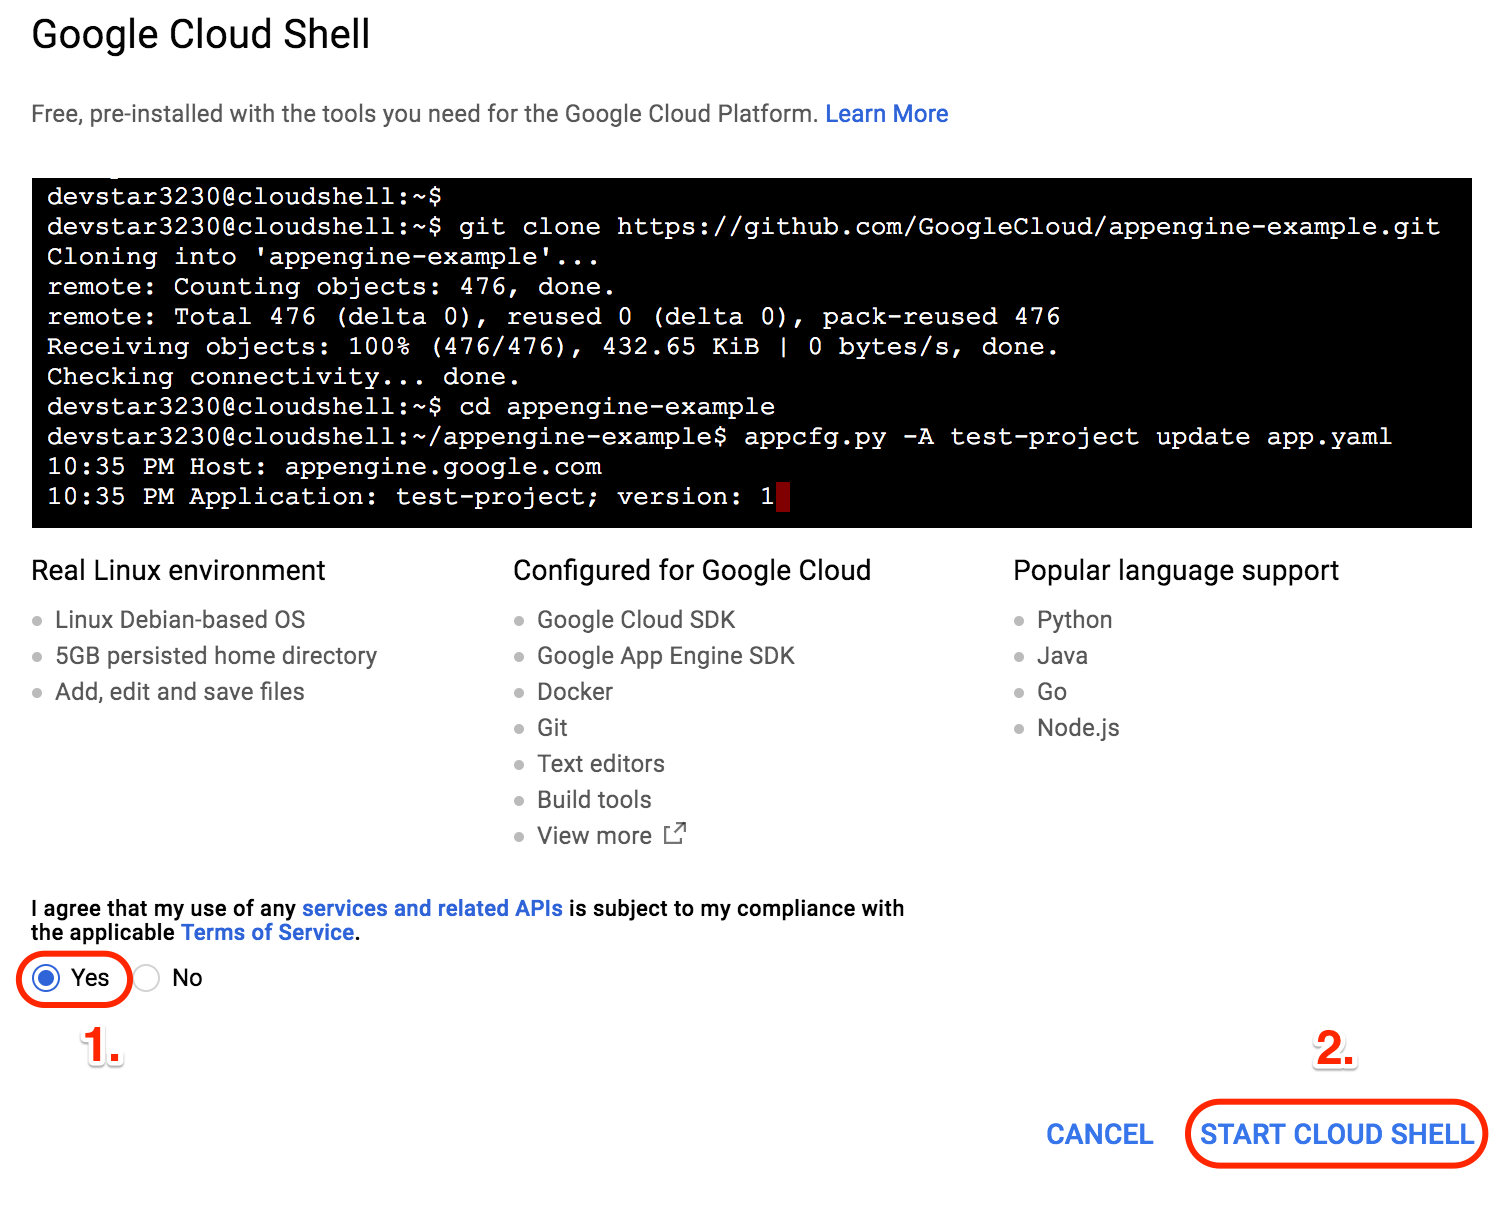Image resolution: width=1500 pixels, height=1210 pixels.
Task: Click the 'Host: appengine.google.com' terminal line
Action: pos(324,467)
